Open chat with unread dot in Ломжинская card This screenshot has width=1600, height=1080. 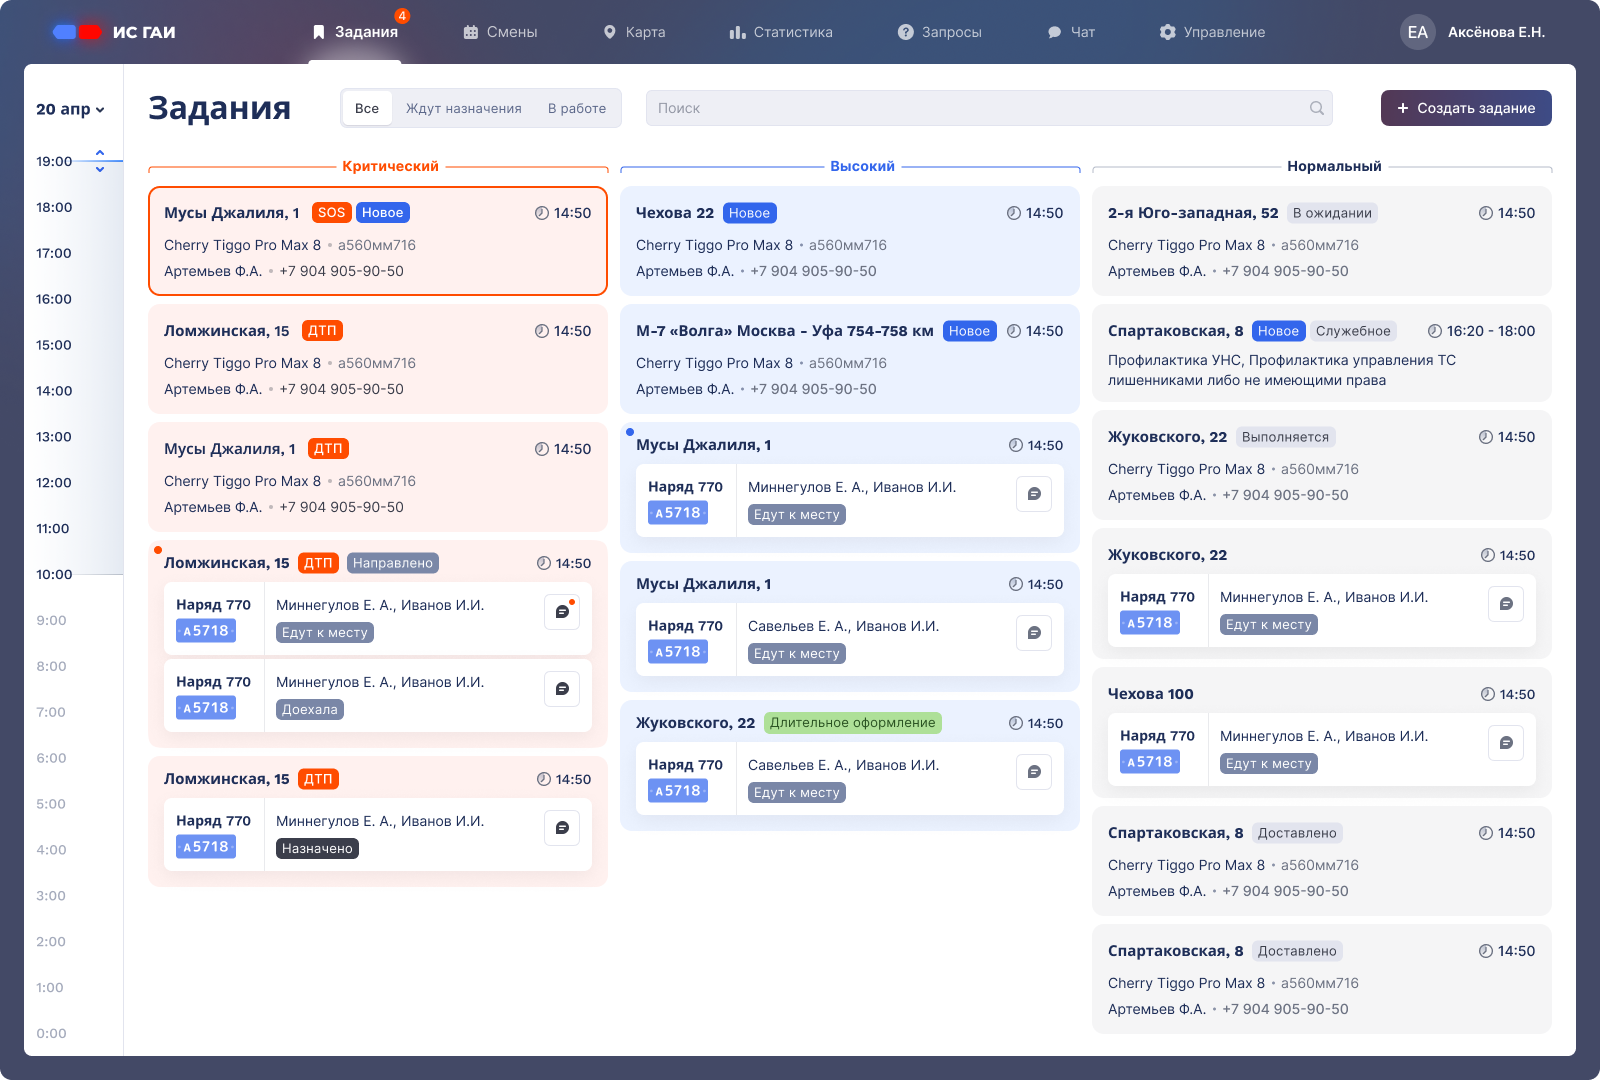click(562, 612)
